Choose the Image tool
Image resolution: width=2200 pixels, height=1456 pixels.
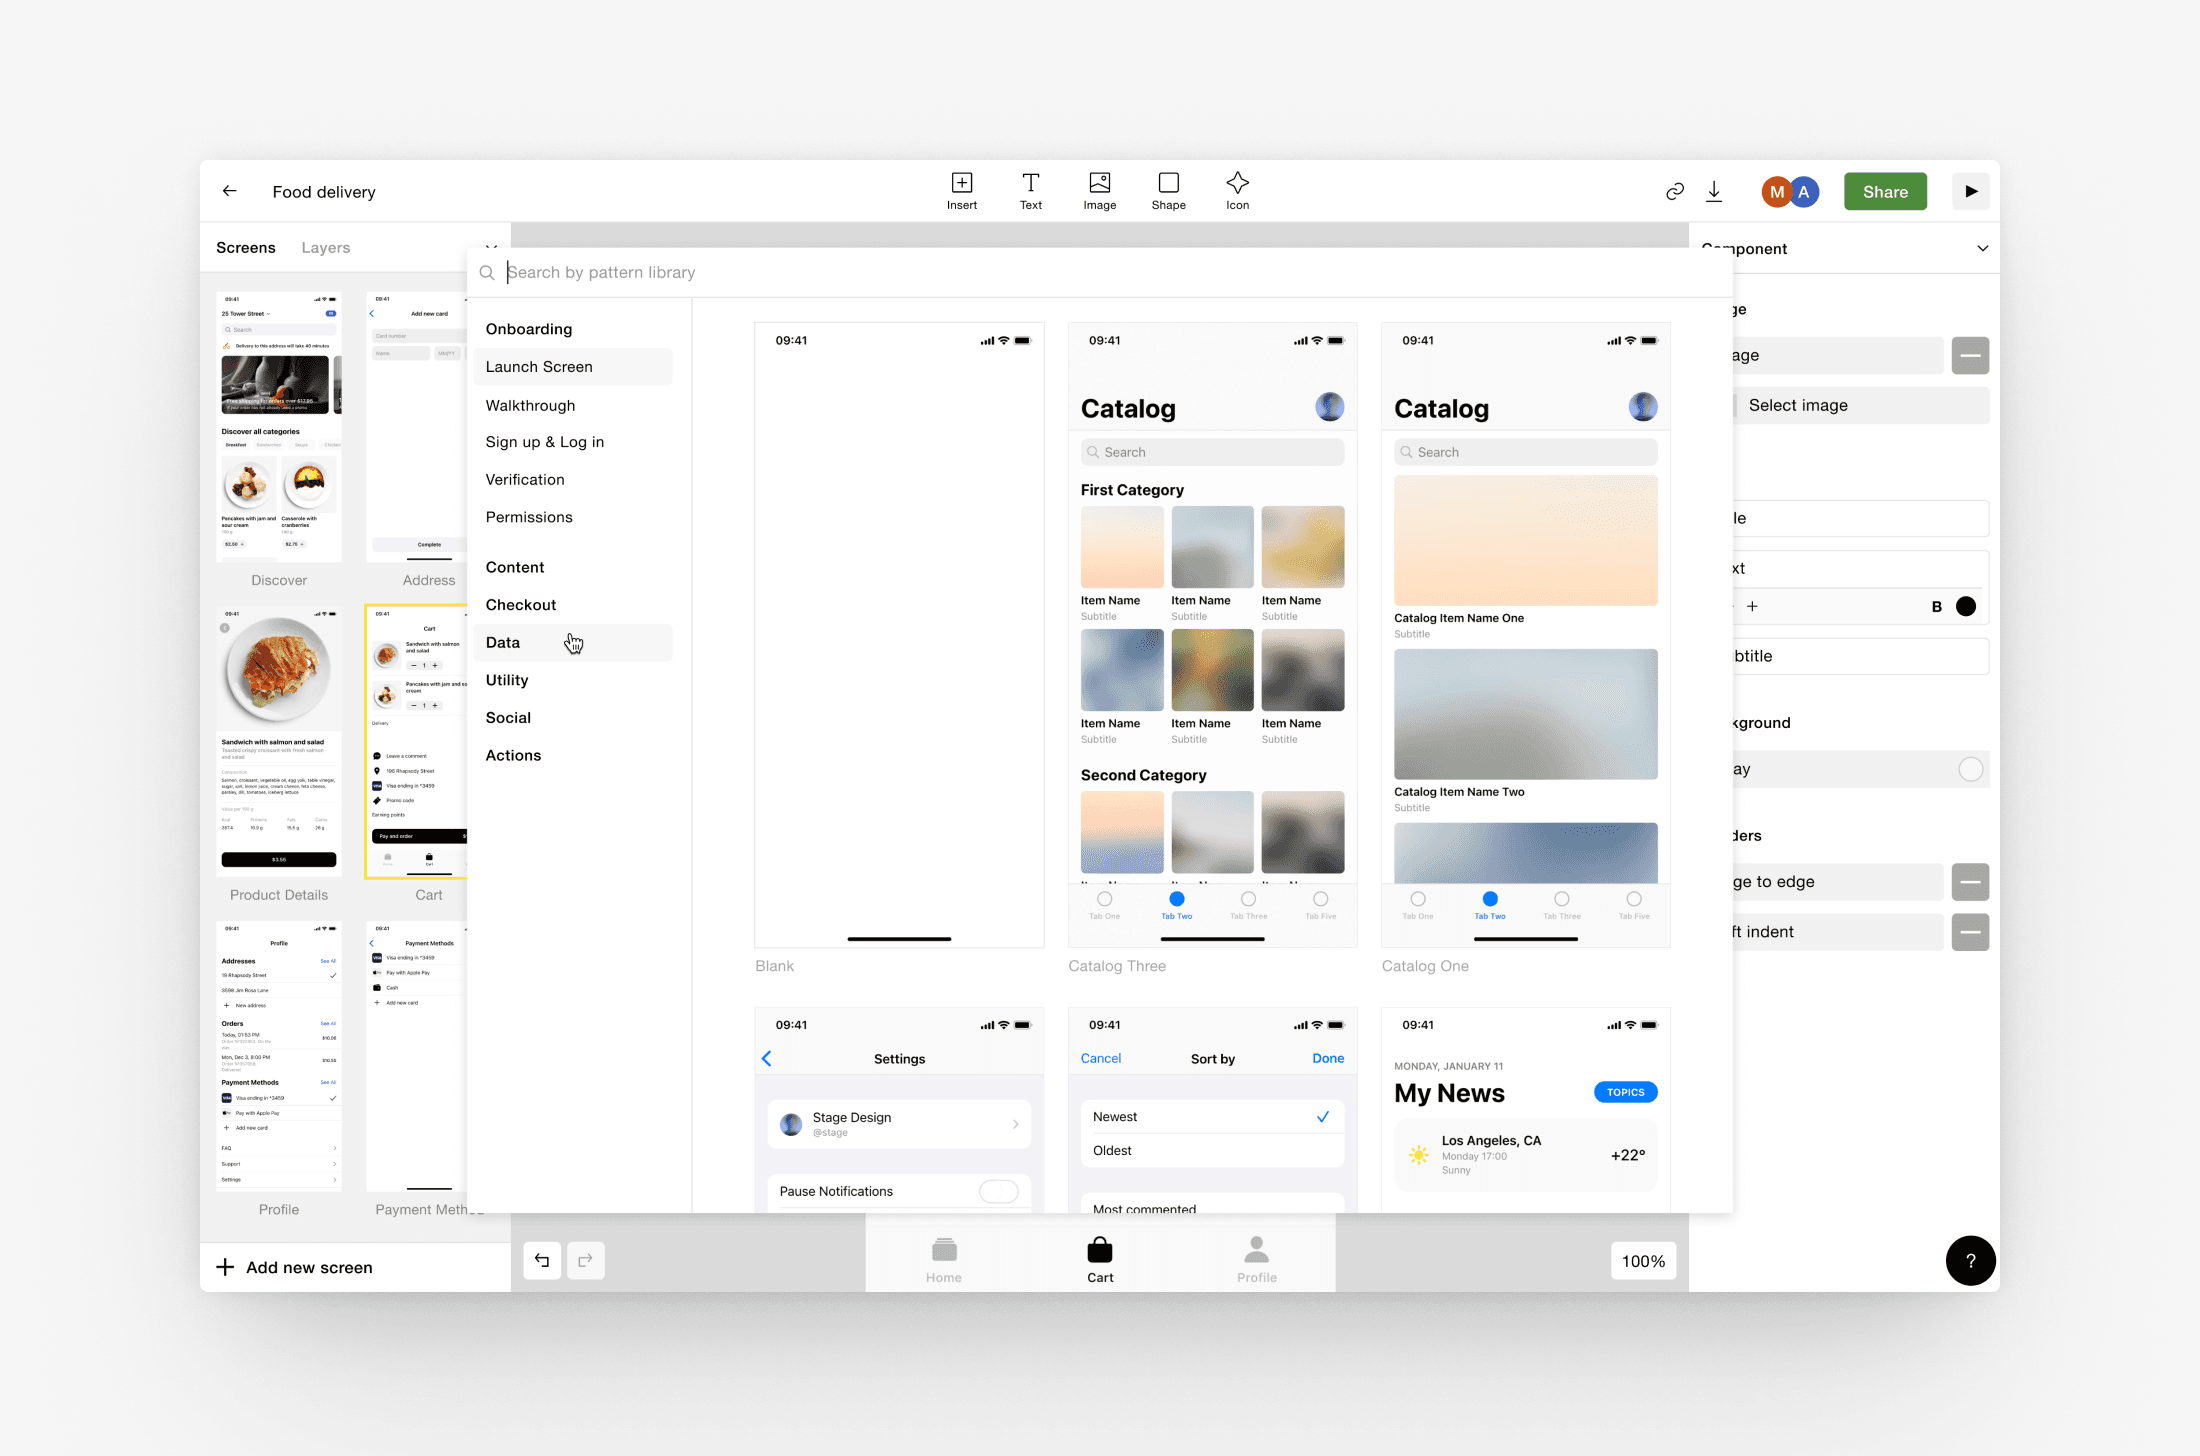coord(1099,191)
